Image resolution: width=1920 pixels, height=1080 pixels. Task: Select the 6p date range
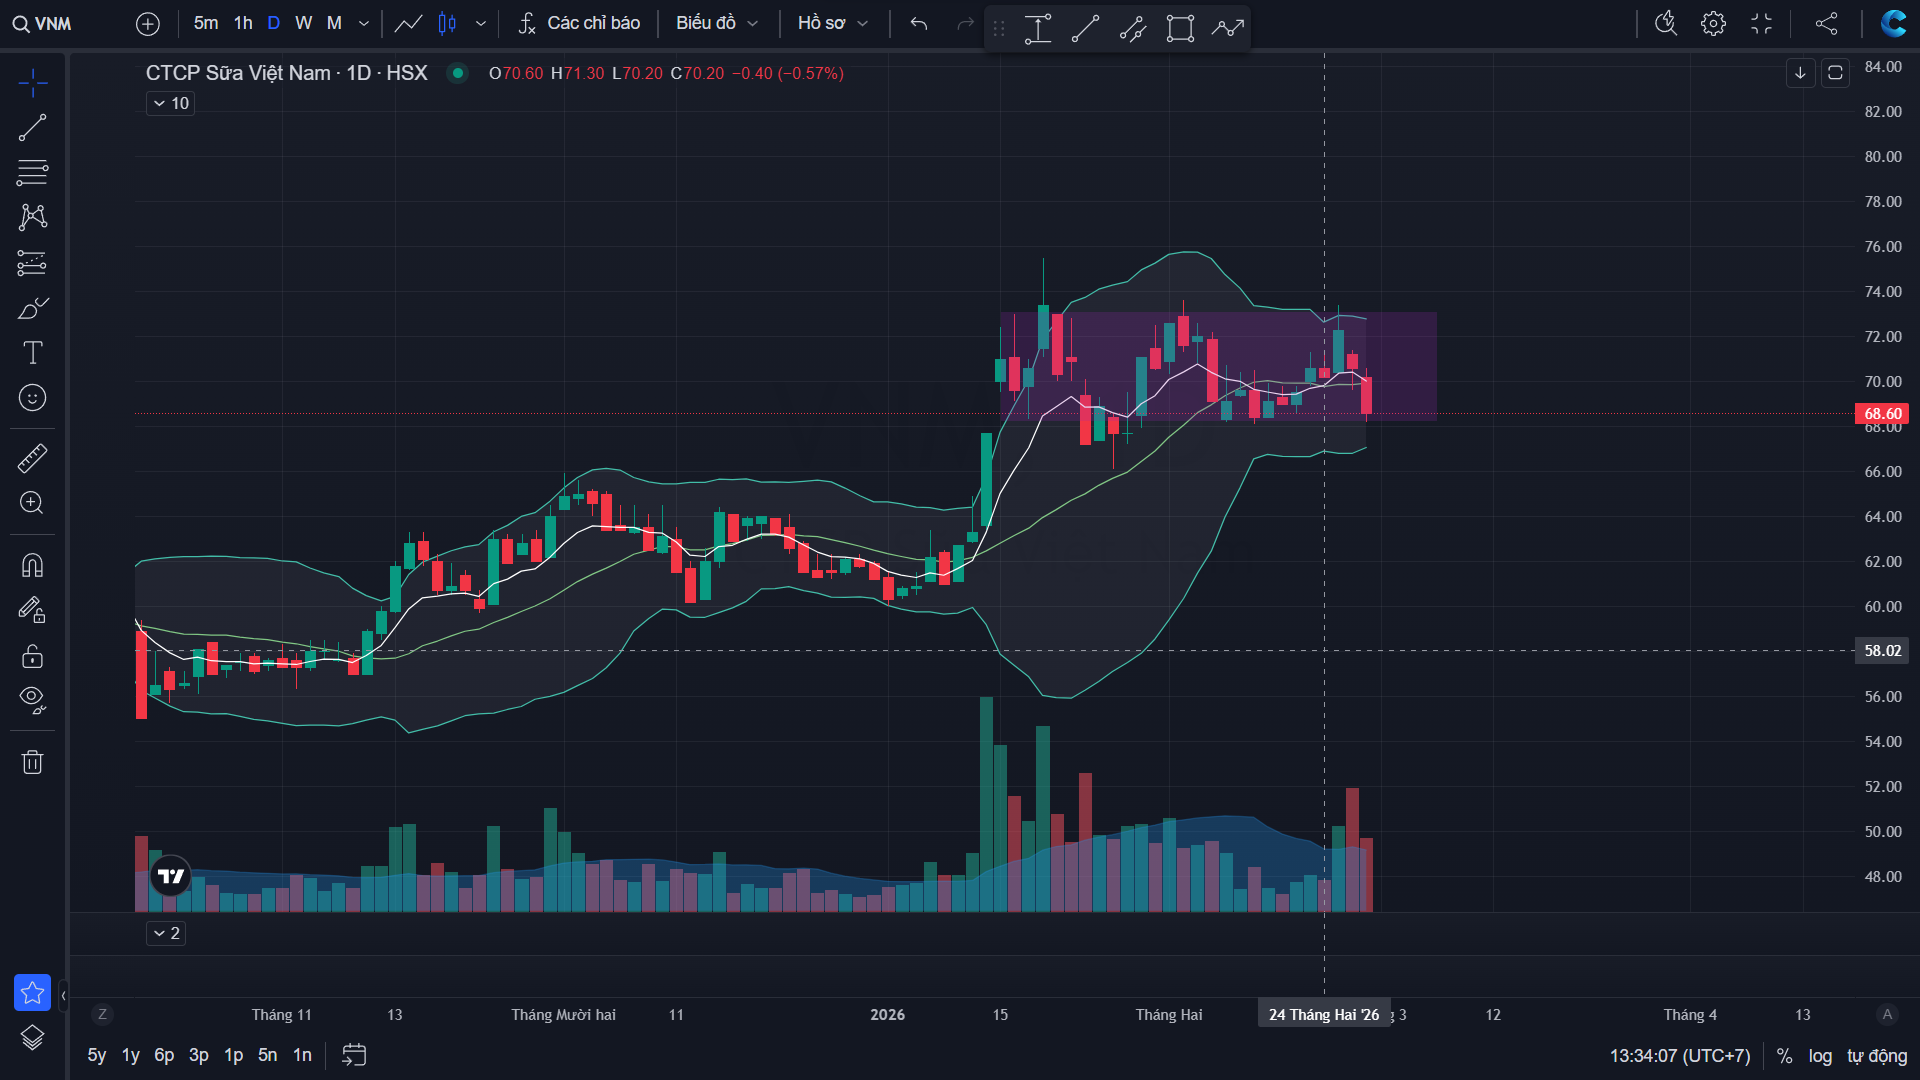click(x=164, y=1055)
